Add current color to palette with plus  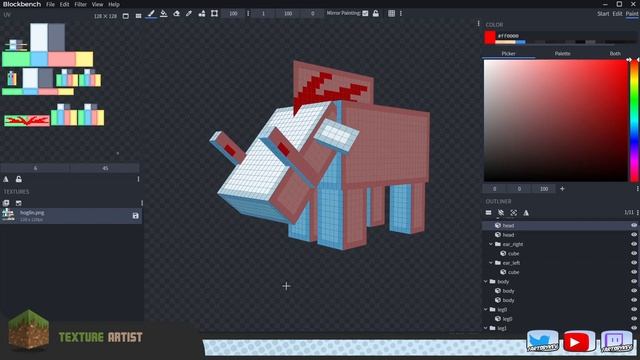pos(562,189)
